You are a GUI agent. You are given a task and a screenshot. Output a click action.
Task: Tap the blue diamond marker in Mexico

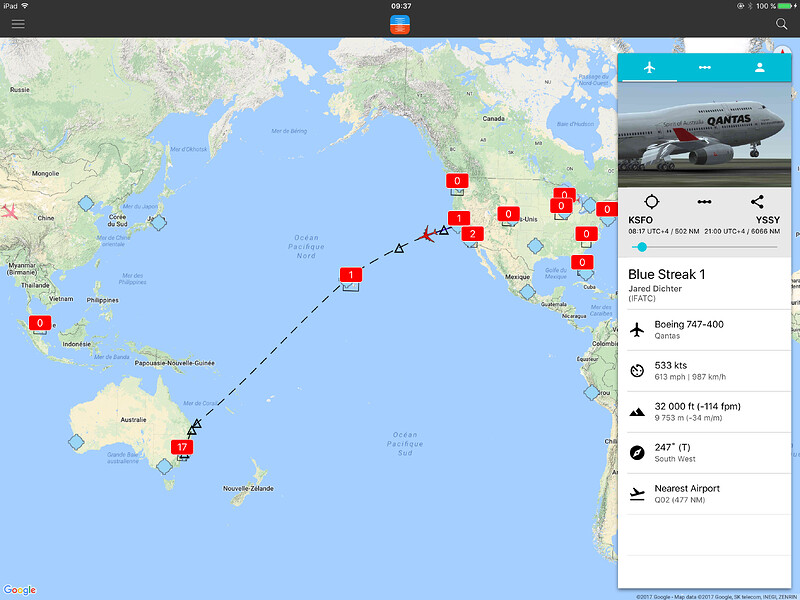(x=528, y=292)
